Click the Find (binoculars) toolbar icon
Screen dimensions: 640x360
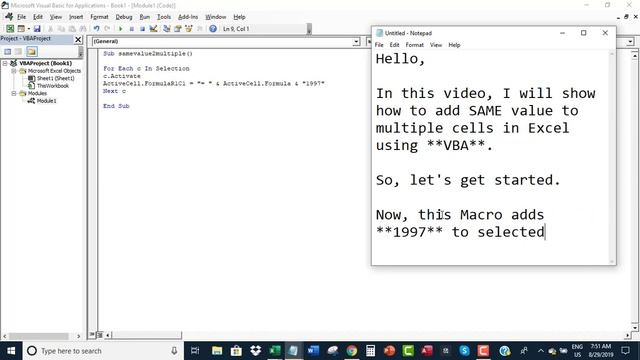pyautogui.click(x=83, y=29)
